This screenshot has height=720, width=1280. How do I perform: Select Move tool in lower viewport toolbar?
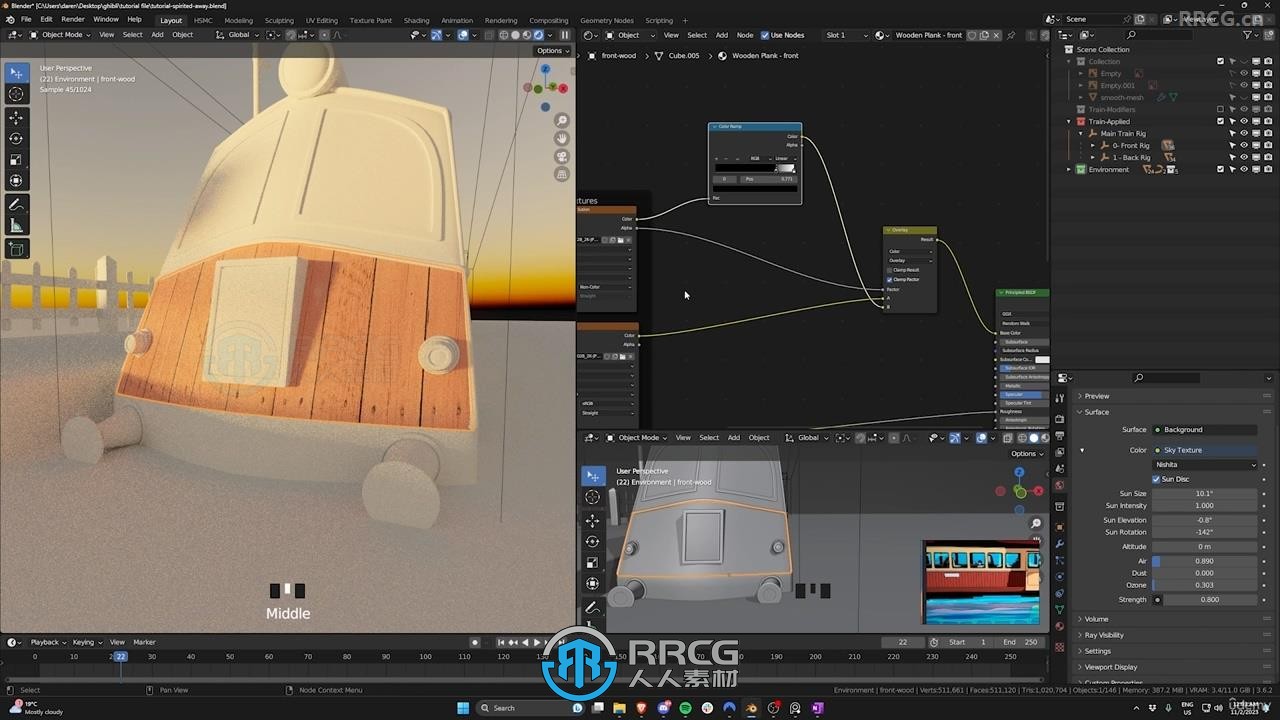tap(593, 520)
